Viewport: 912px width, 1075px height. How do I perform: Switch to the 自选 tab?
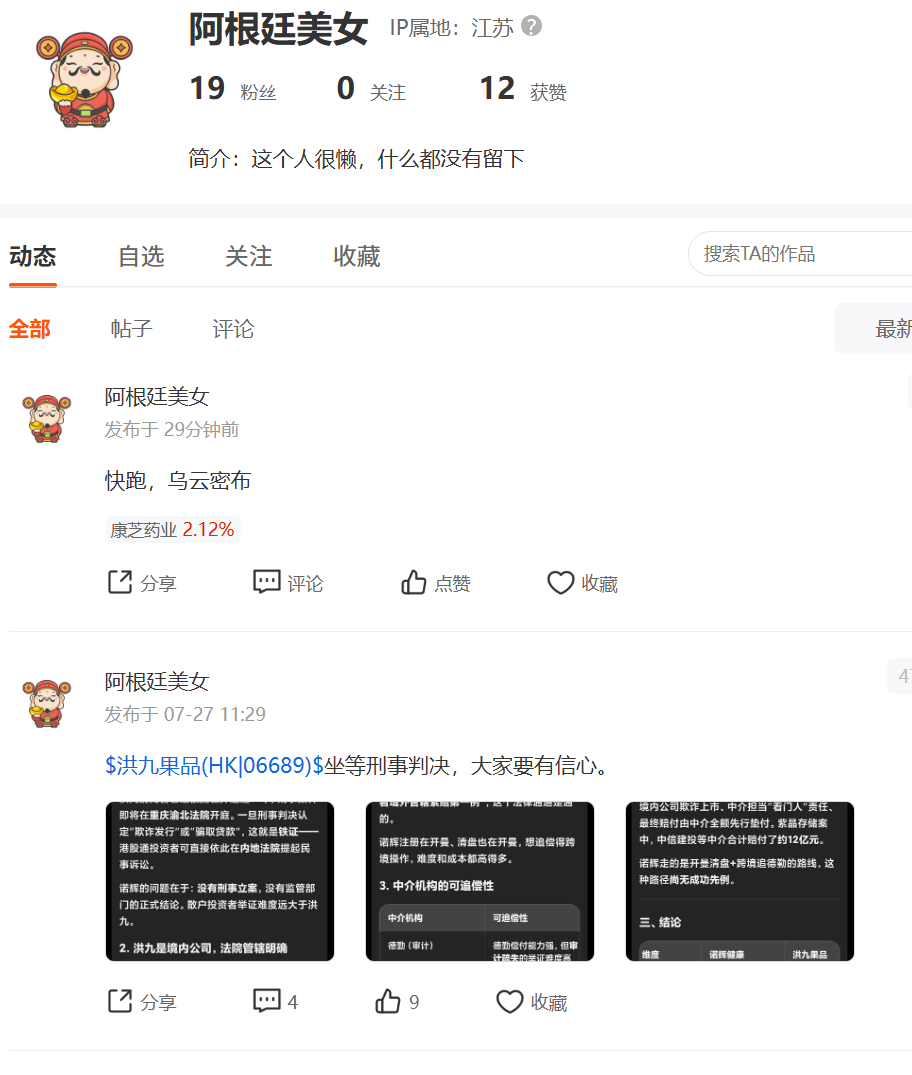(x=141, y=256)
